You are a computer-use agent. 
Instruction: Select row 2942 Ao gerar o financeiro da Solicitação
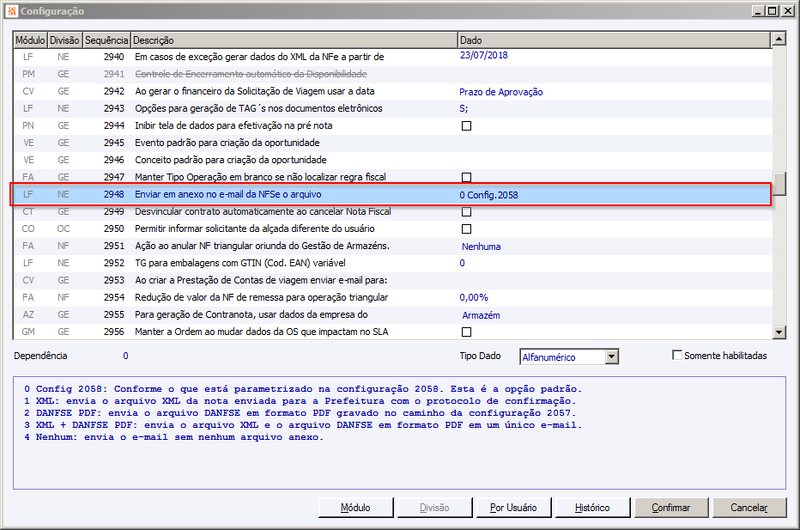click(392, 92)
